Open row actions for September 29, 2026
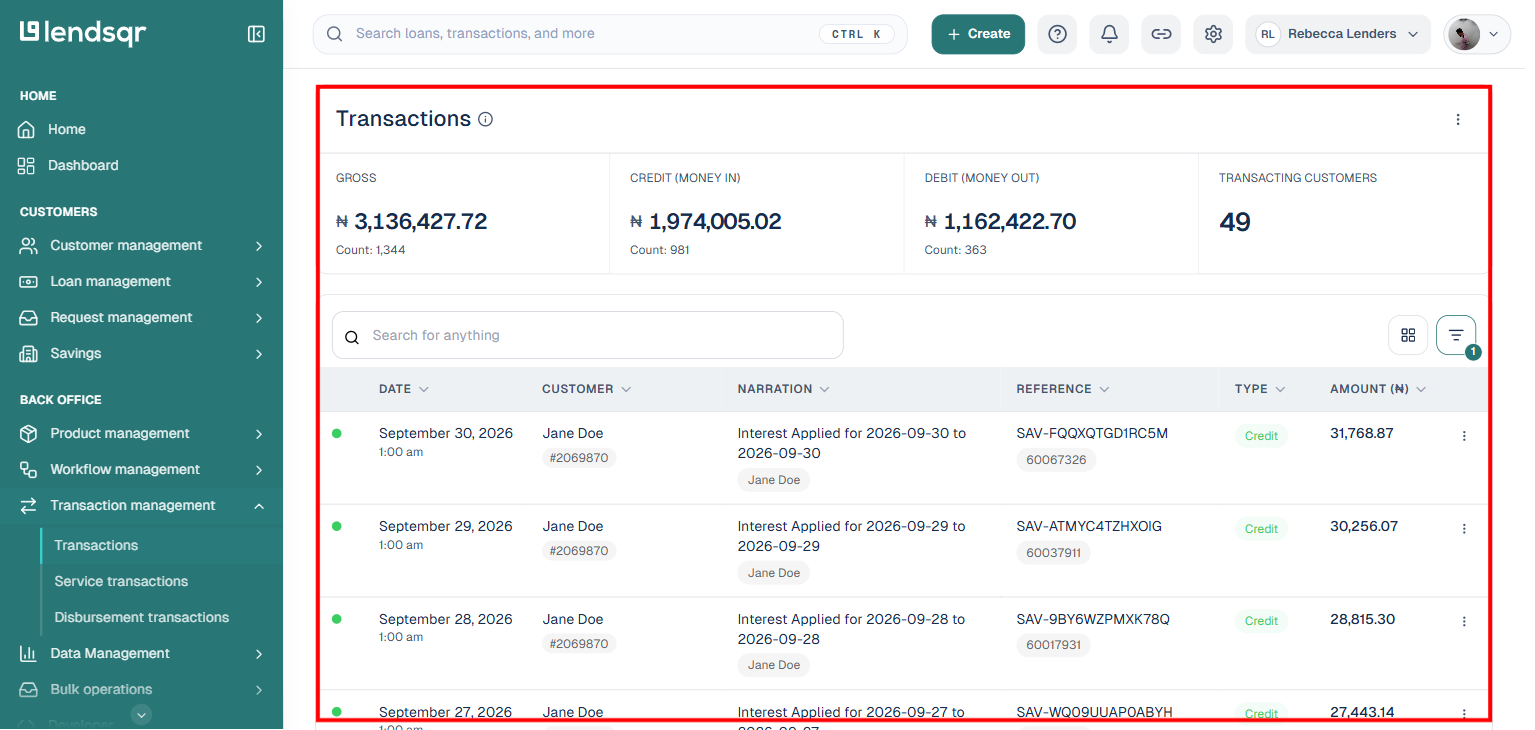 (x=1464, y=529)
